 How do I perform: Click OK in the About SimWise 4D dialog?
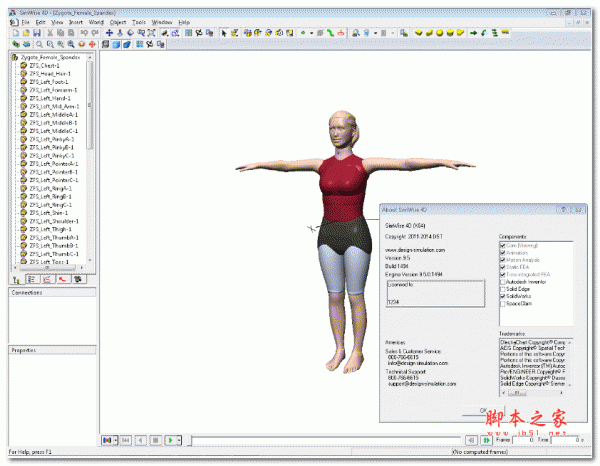coord(483,410)
